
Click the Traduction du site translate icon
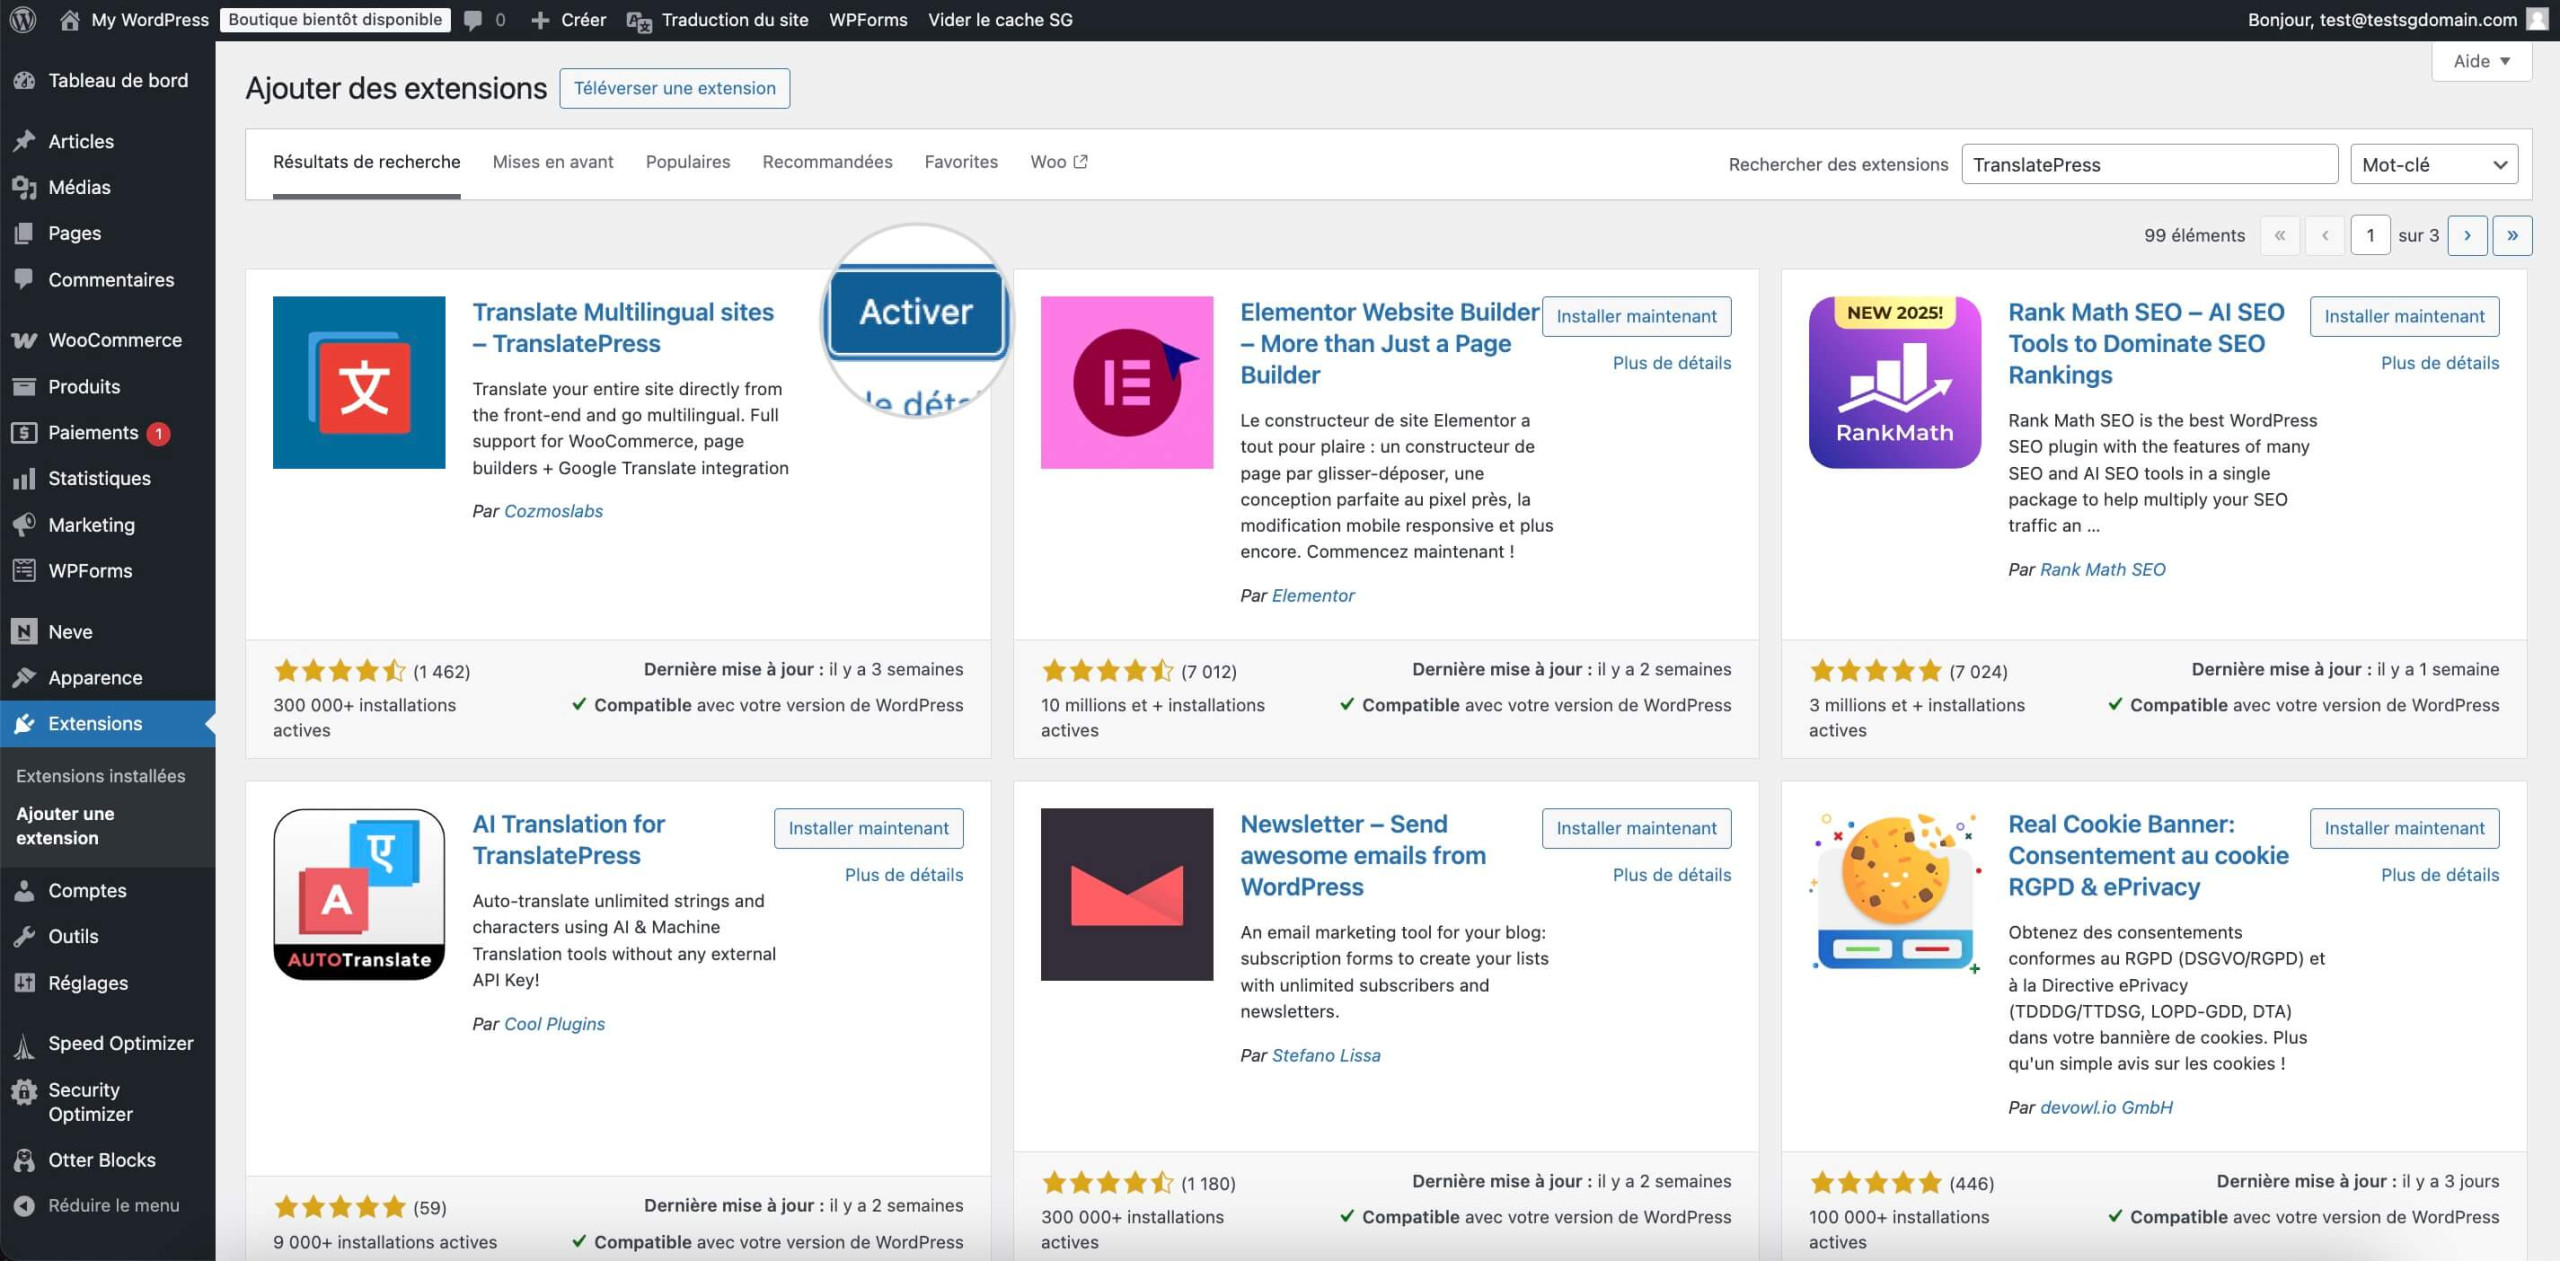pyautogui.click(x=639, y=21)
